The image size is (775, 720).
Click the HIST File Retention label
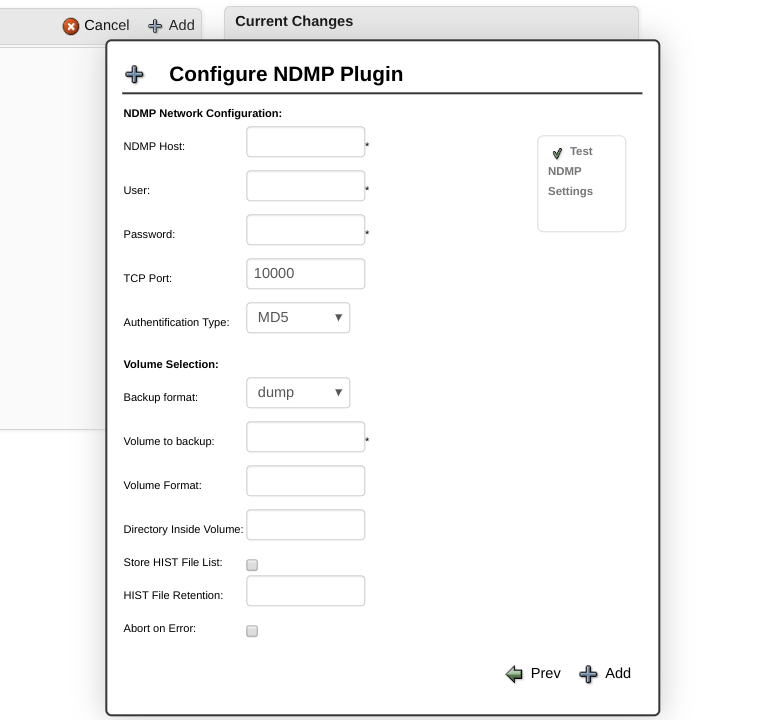click(x=173, y=595)
